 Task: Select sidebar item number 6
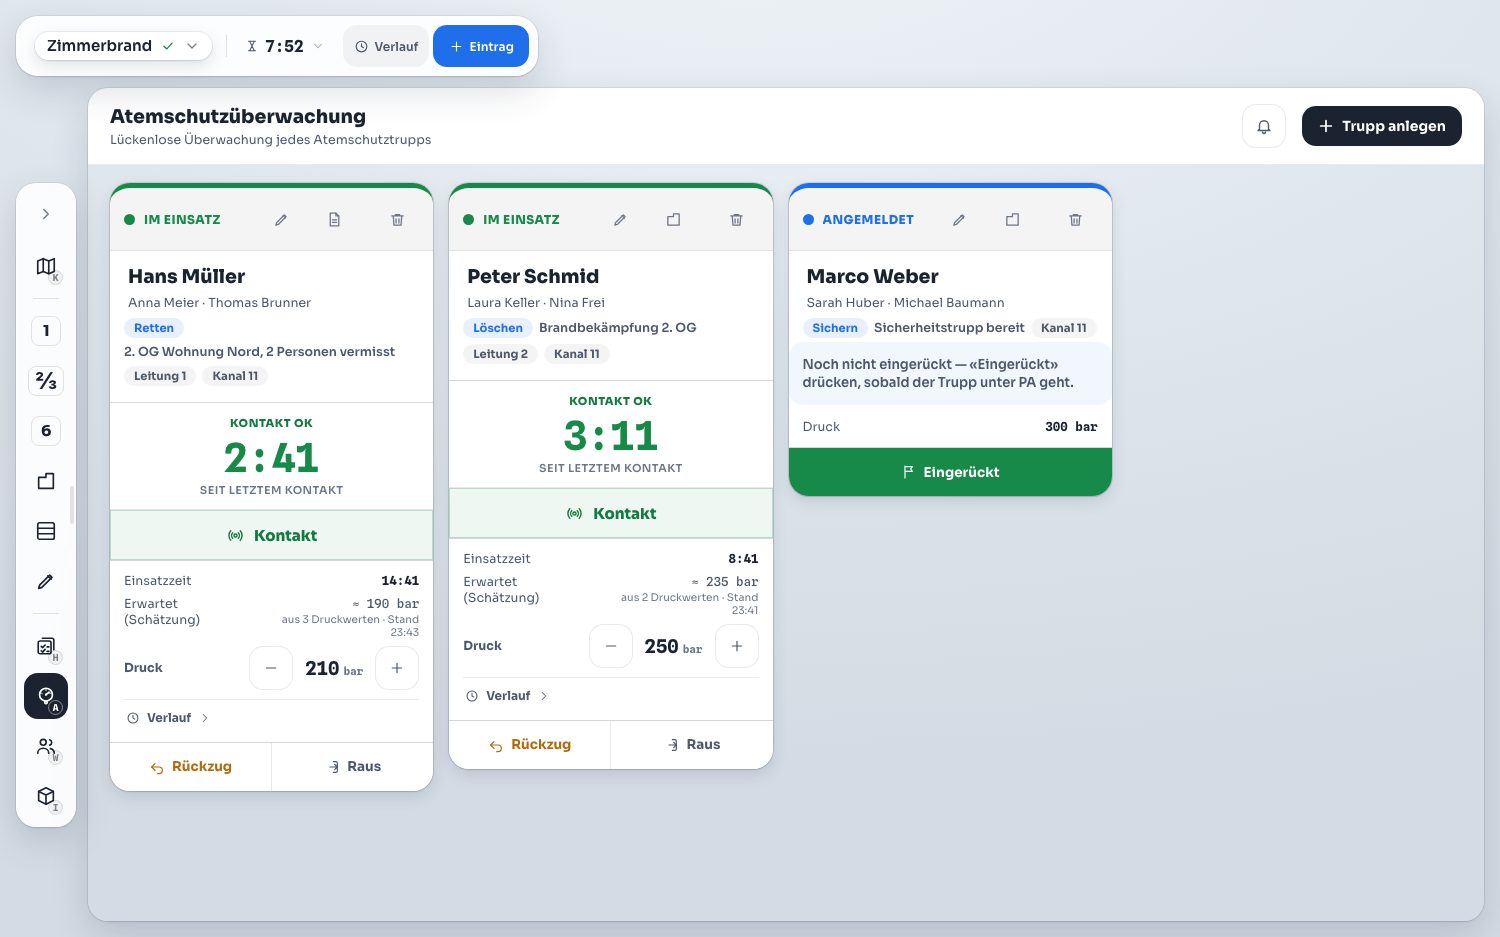(x=46, y=431)
